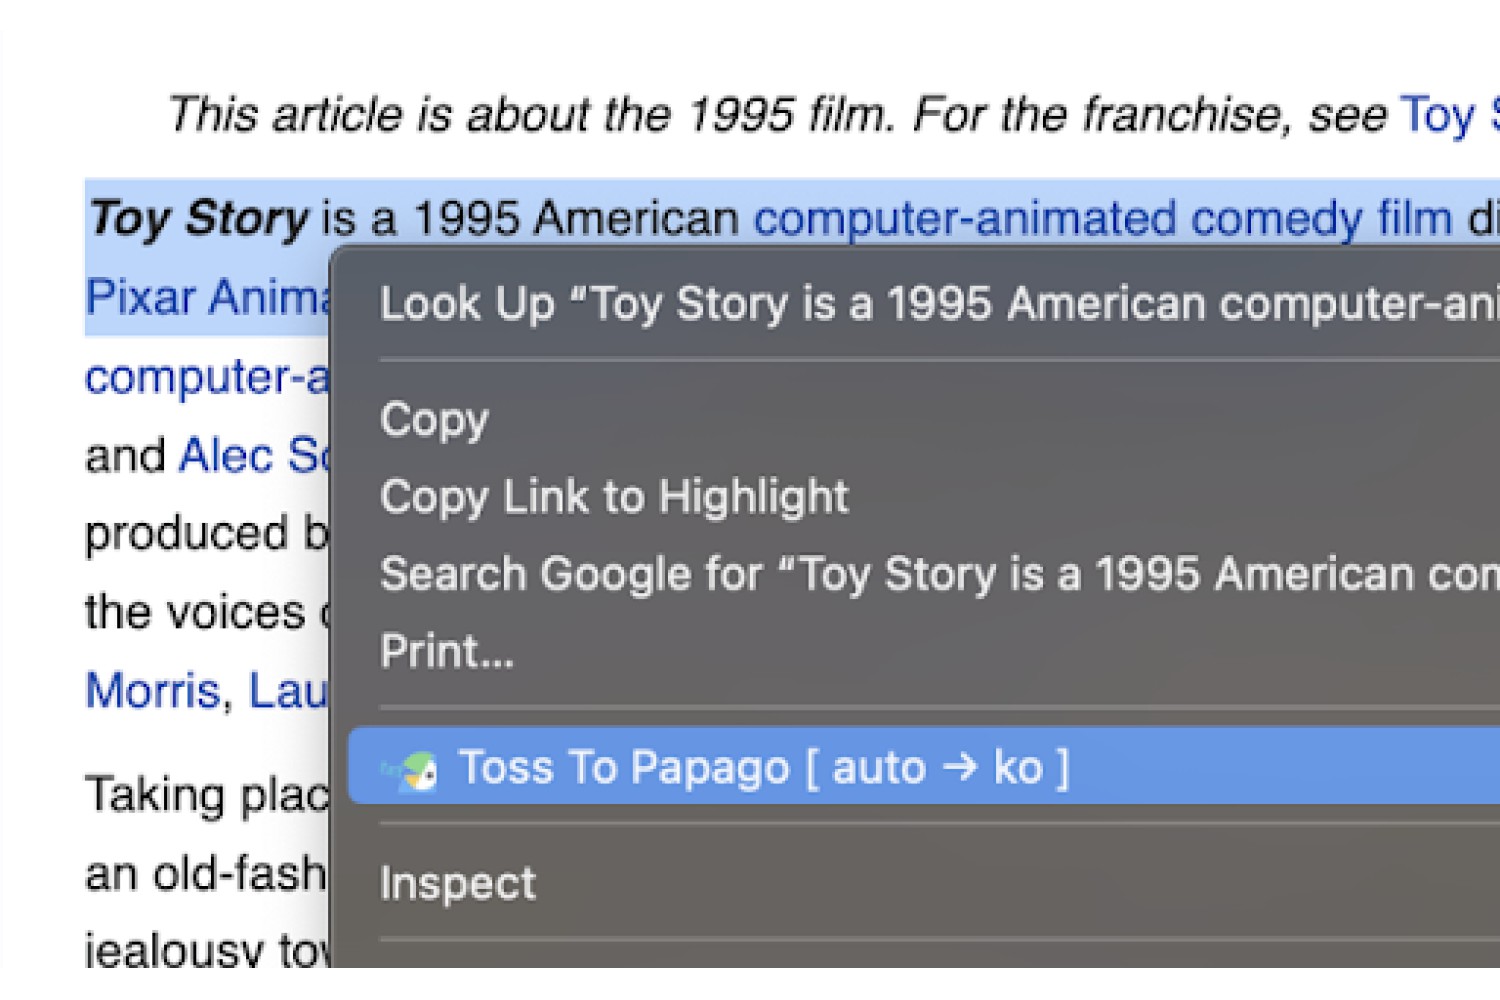
Task: Follow the Alec S… link
Action: [x=255, y=456]
